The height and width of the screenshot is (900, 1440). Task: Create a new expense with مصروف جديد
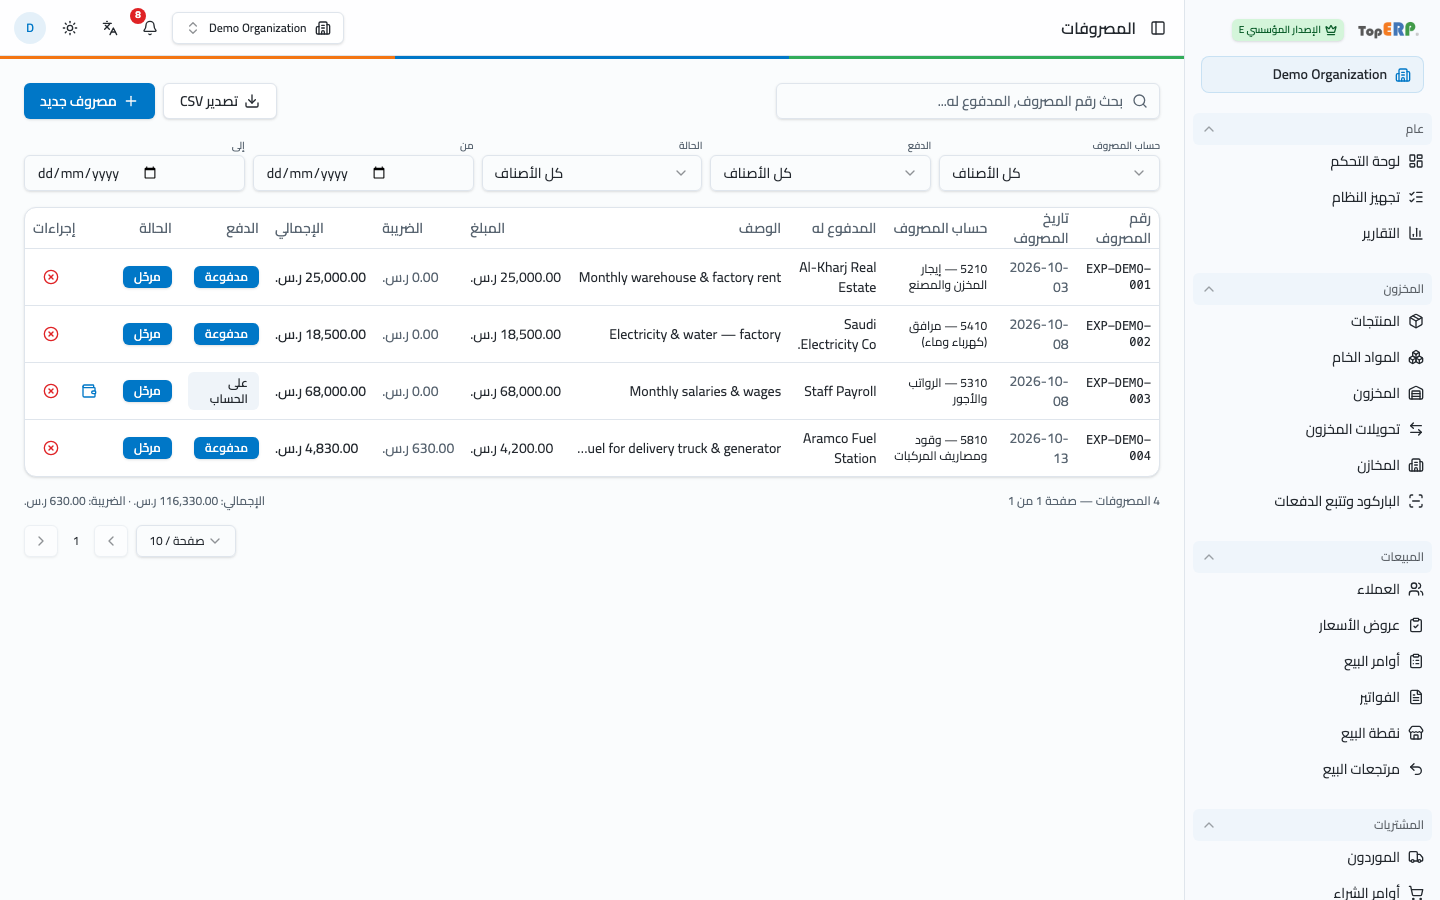[89, 101]
